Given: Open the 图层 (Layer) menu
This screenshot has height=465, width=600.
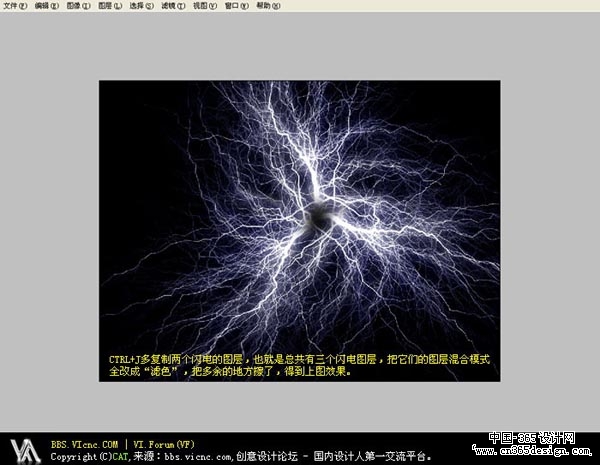Looking at the screenshot, I should (110, 6).
